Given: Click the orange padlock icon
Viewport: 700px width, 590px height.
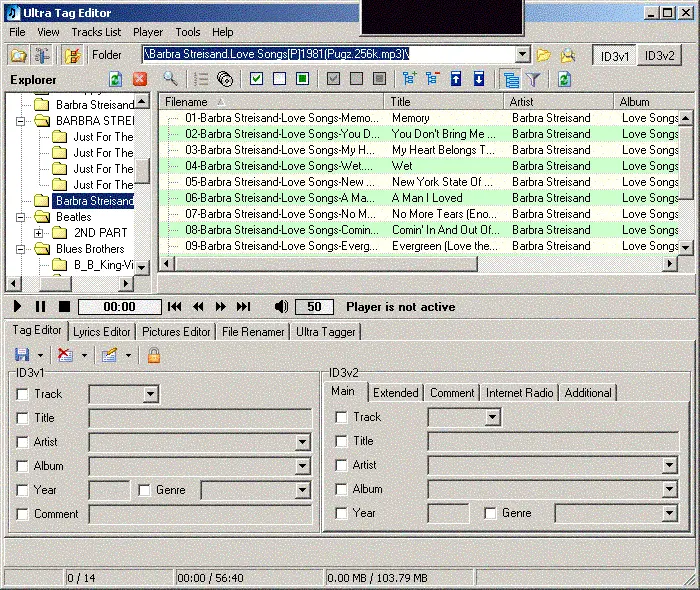Looking at the screenshot, I should coord(154,355).
